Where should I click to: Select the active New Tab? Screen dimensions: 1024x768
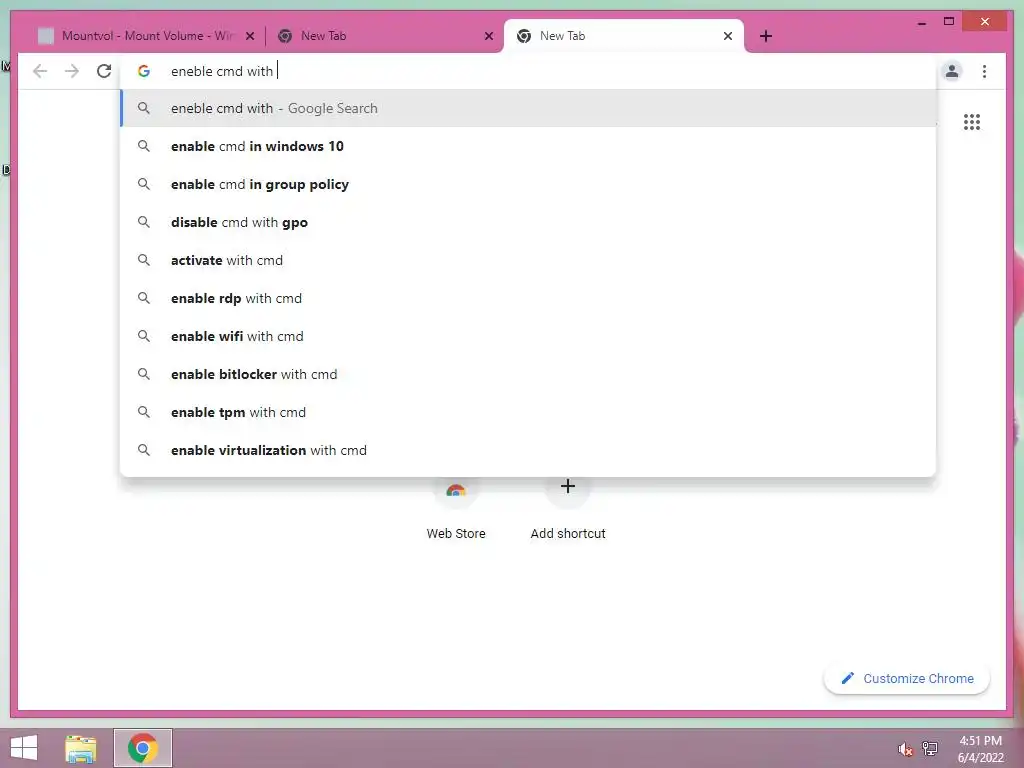[624, 36]
